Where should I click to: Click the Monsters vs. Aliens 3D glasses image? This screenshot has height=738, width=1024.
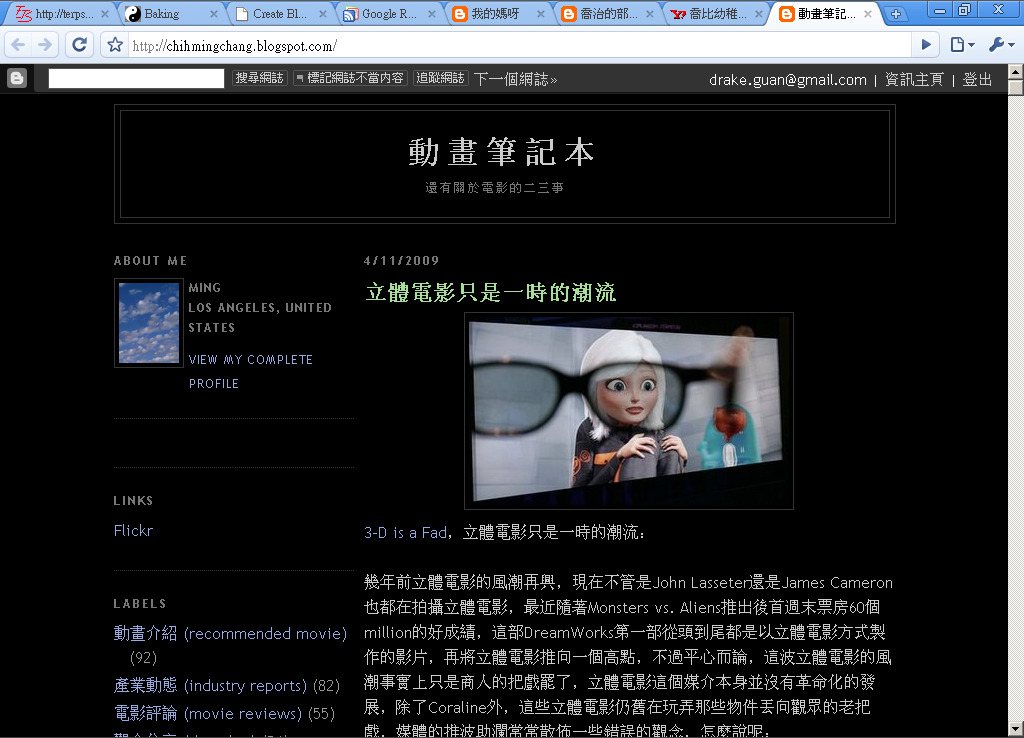pos(628,411)
